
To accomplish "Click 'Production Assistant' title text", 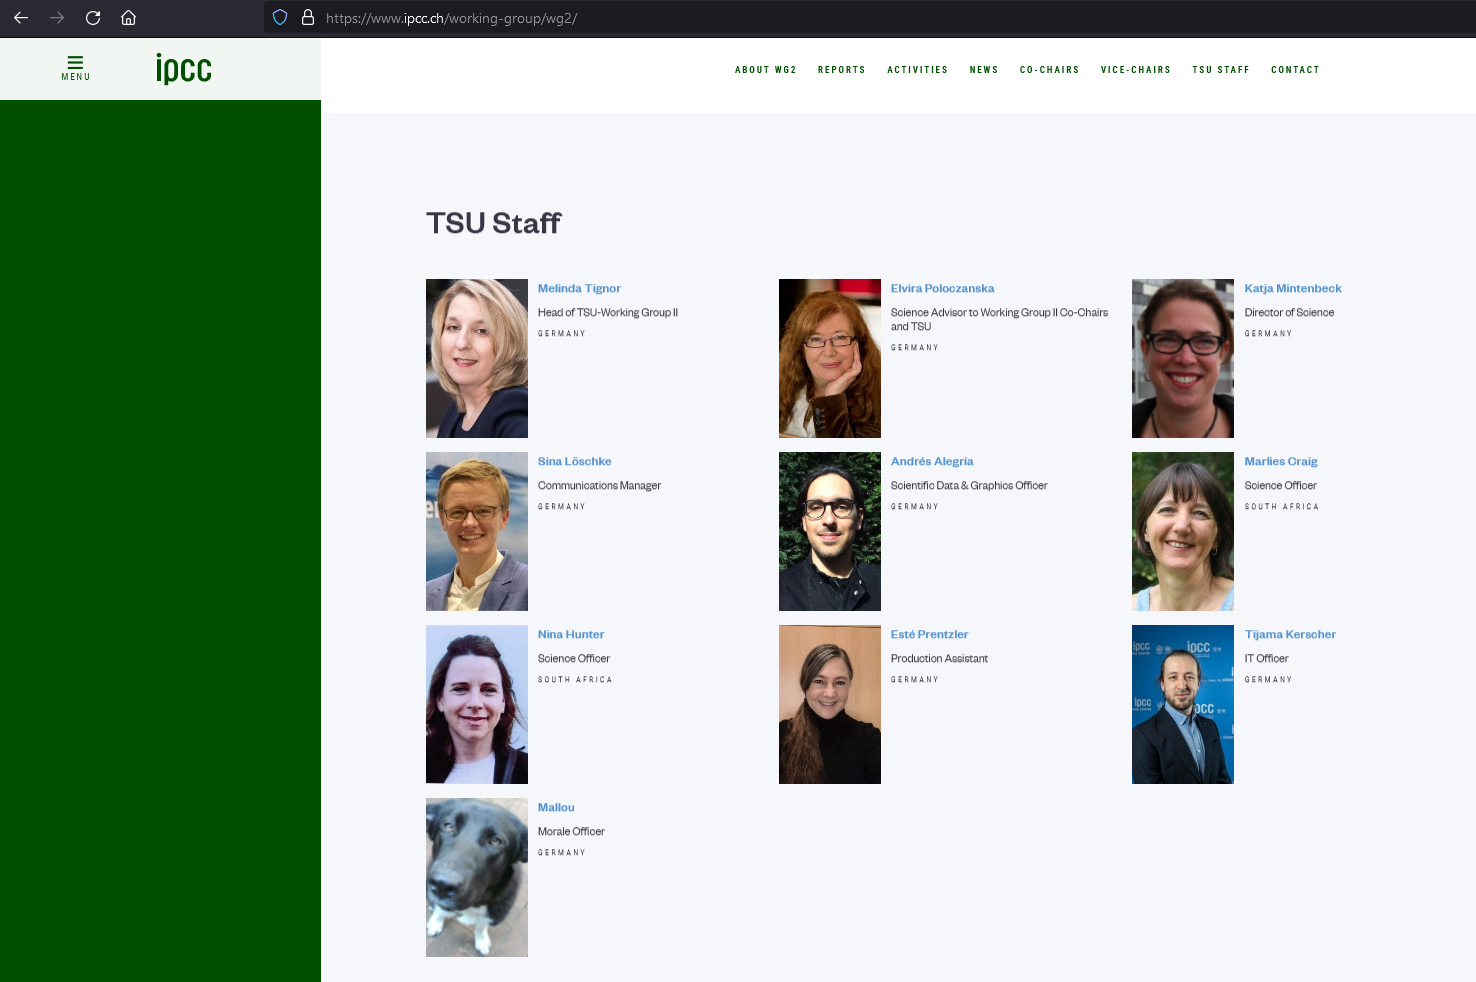I will pyautogui.click(x=939, y=658).
